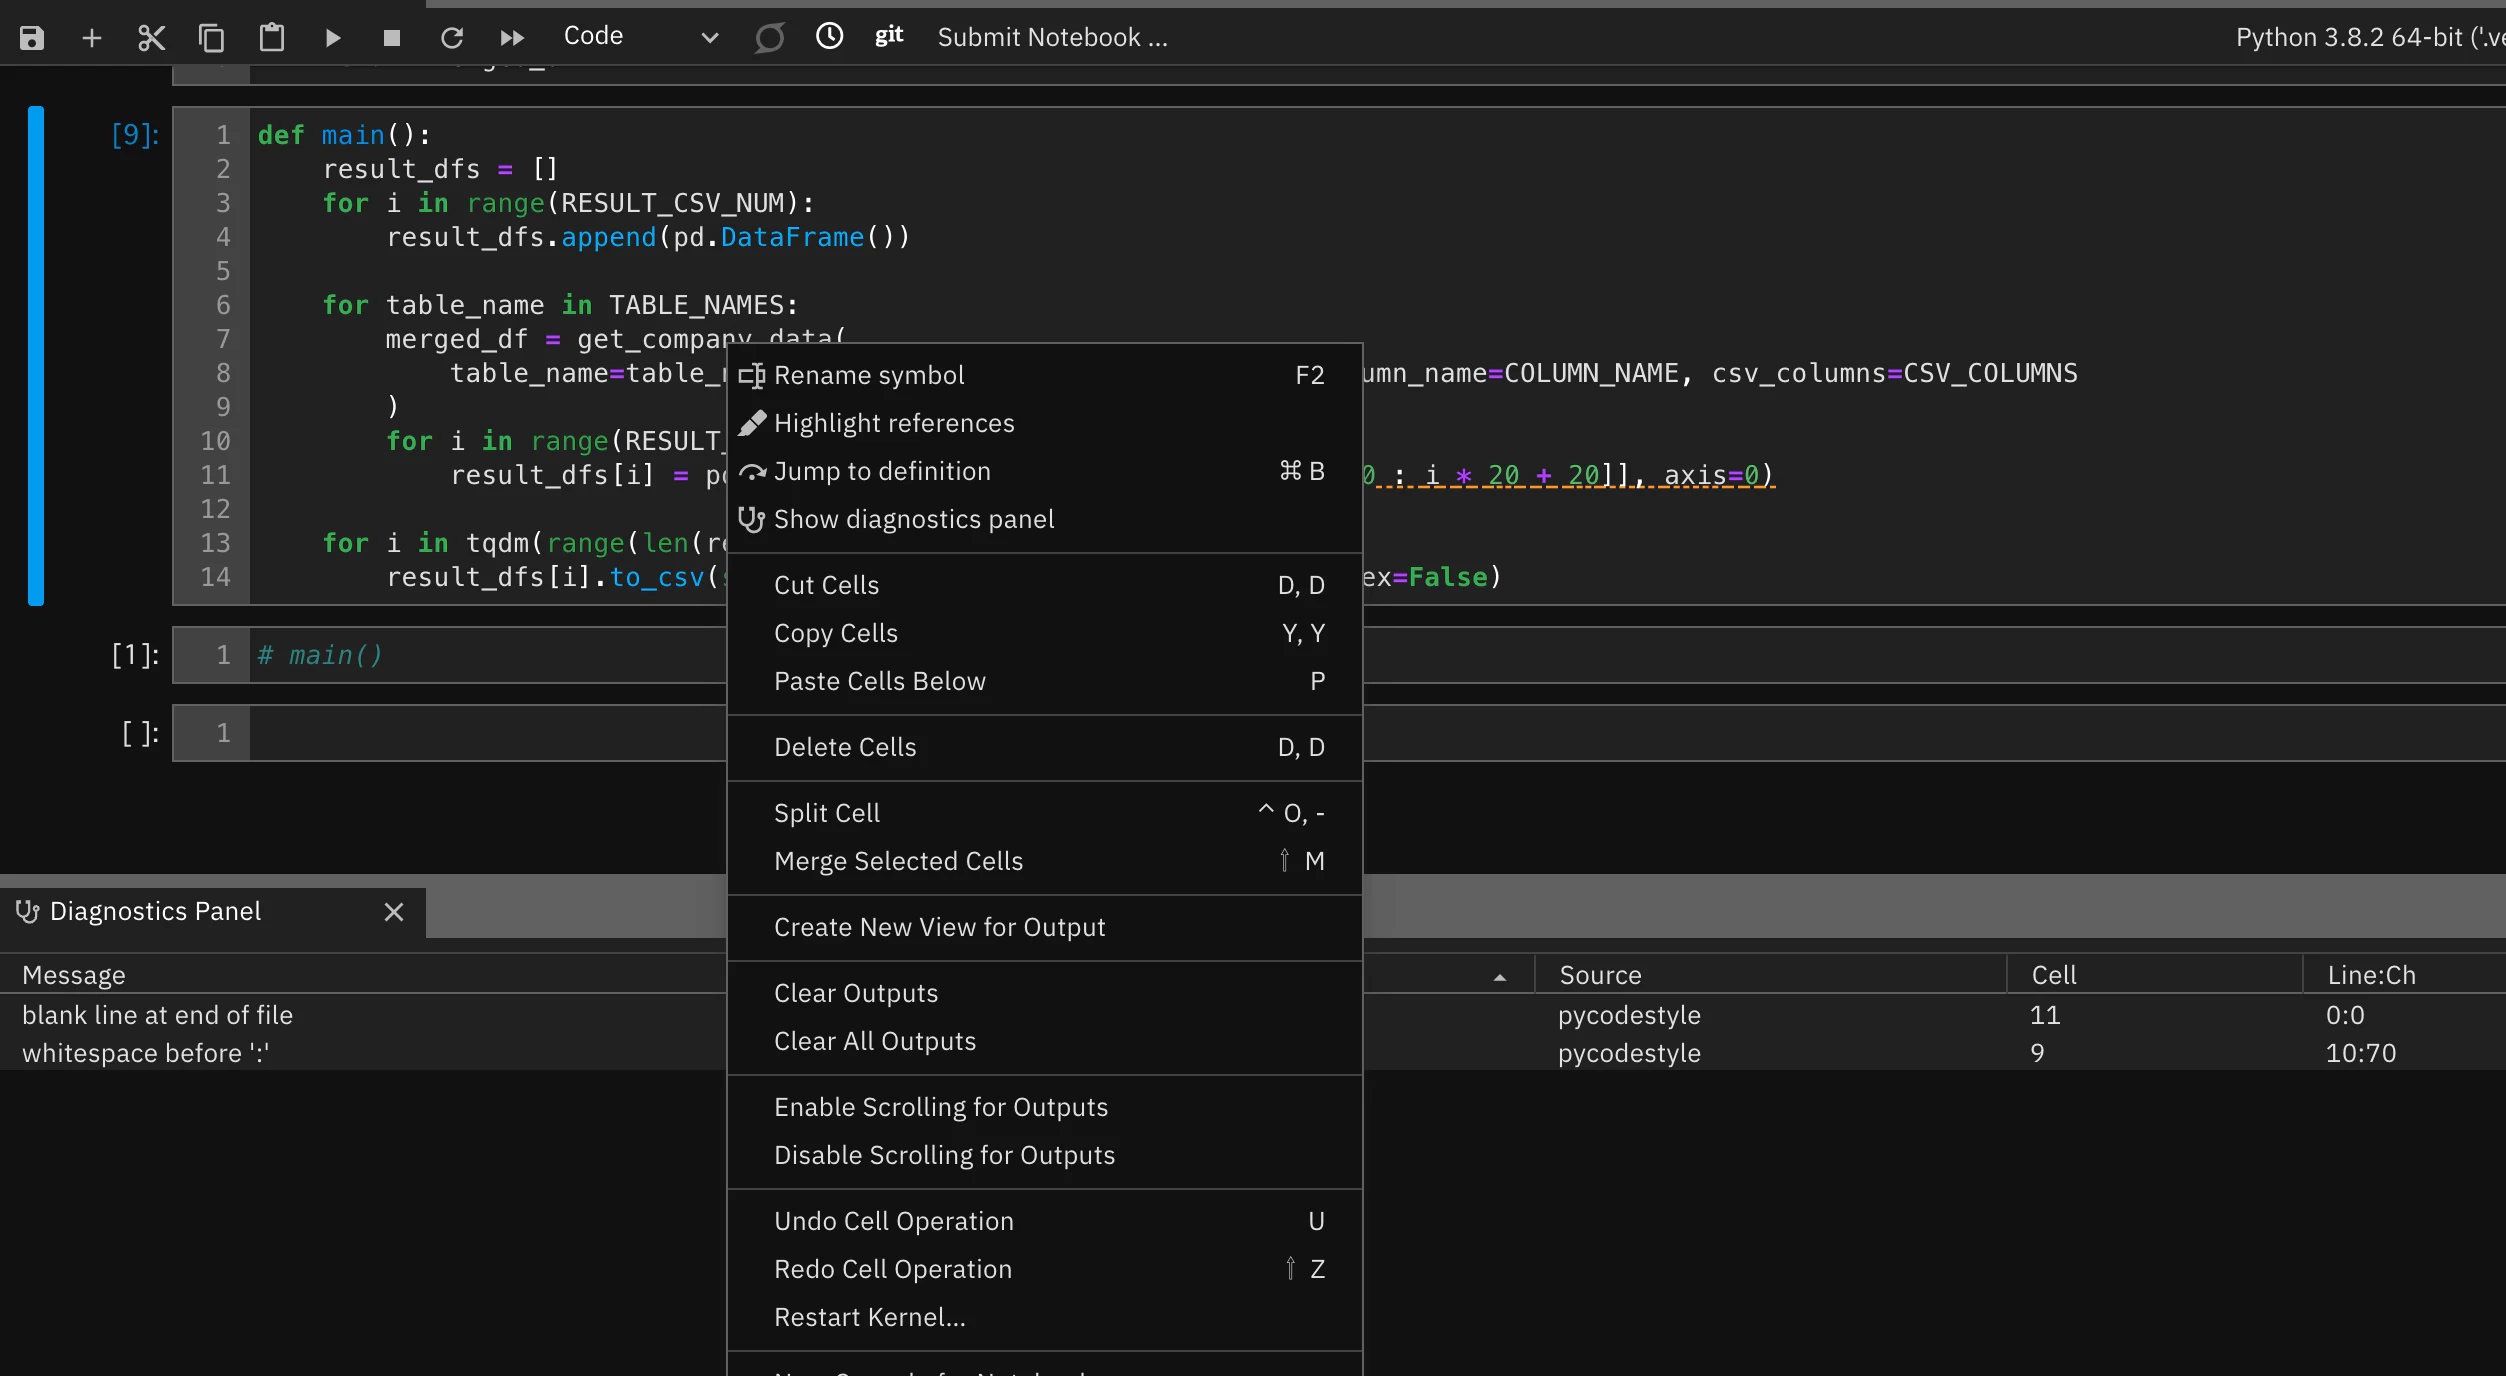Click the 'blank line at end of file' message
The height and width of the screenshot is (1376, 2506).
[x=158, y=1015]
